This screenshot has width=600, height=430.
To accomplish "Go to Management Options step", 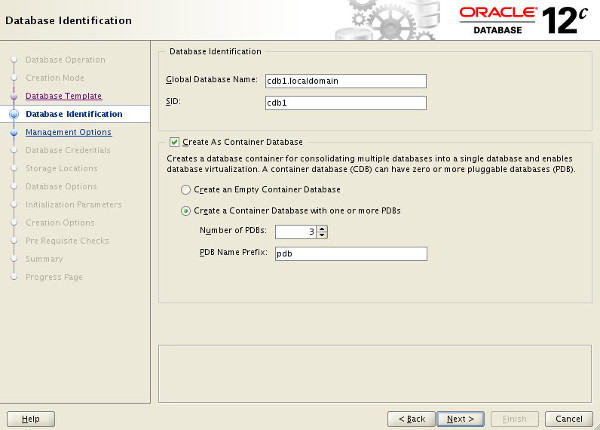I will click(68, 132).
